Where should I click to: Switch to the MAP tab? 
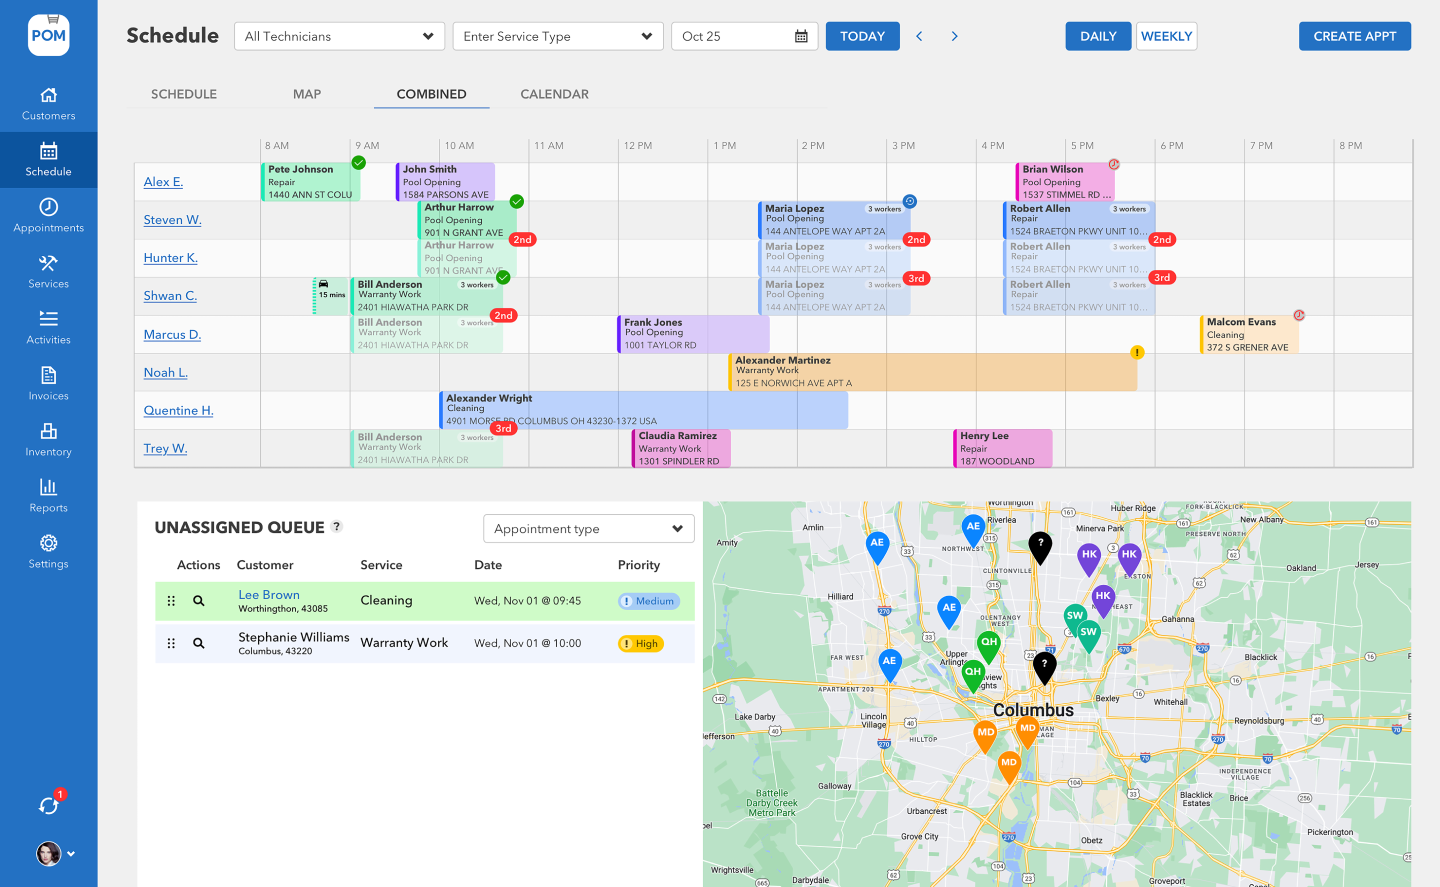(x=306, y=94)
